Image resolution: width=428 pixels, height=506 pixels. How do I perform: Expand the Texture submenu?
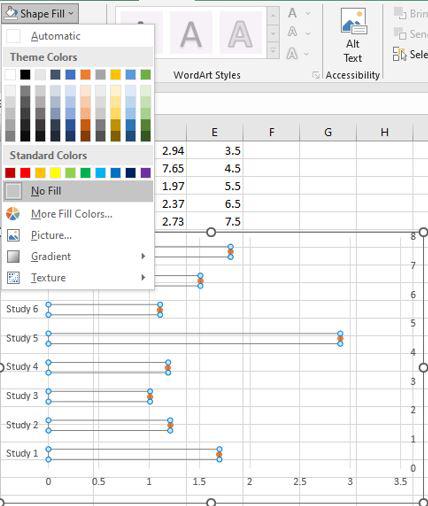[x=78, y=277]
